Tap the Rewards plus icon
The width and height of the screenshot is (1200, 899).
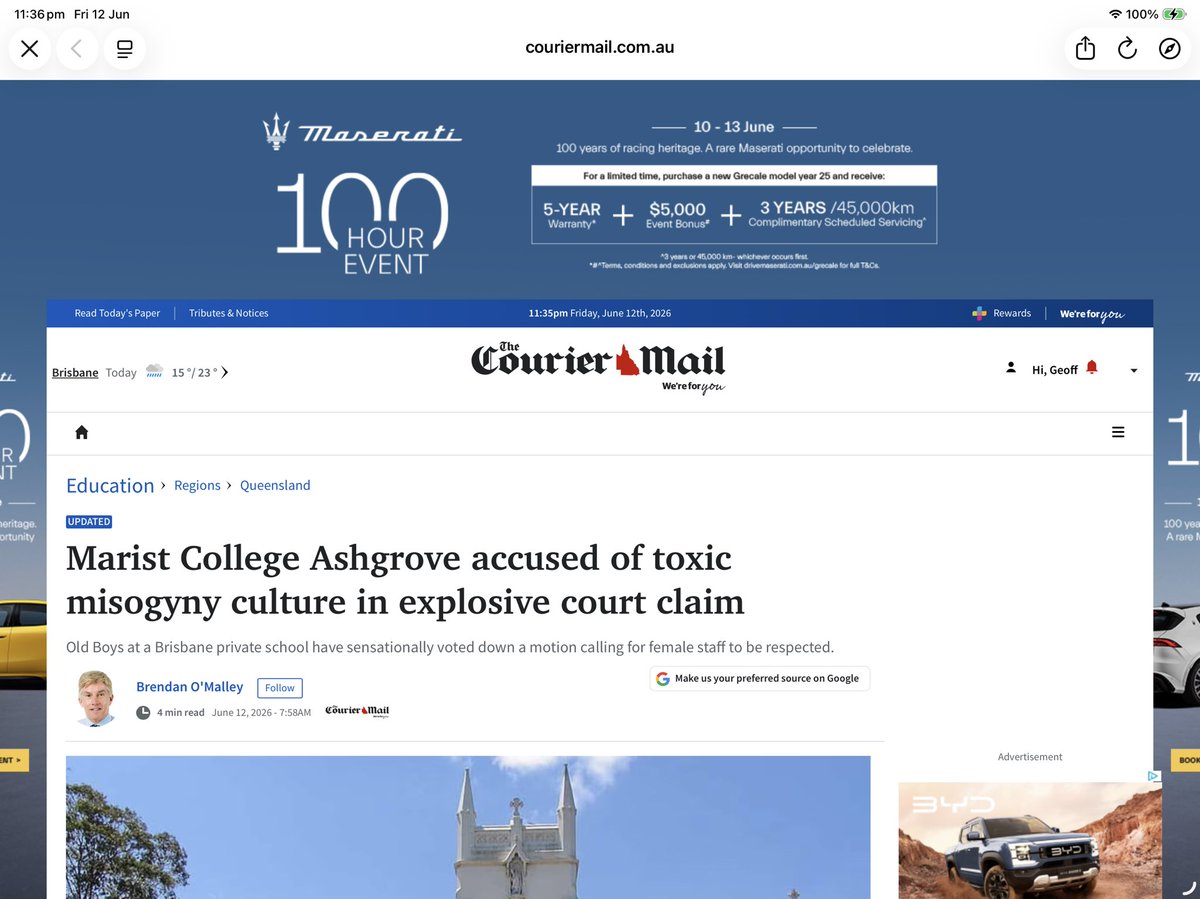[979, 313]
